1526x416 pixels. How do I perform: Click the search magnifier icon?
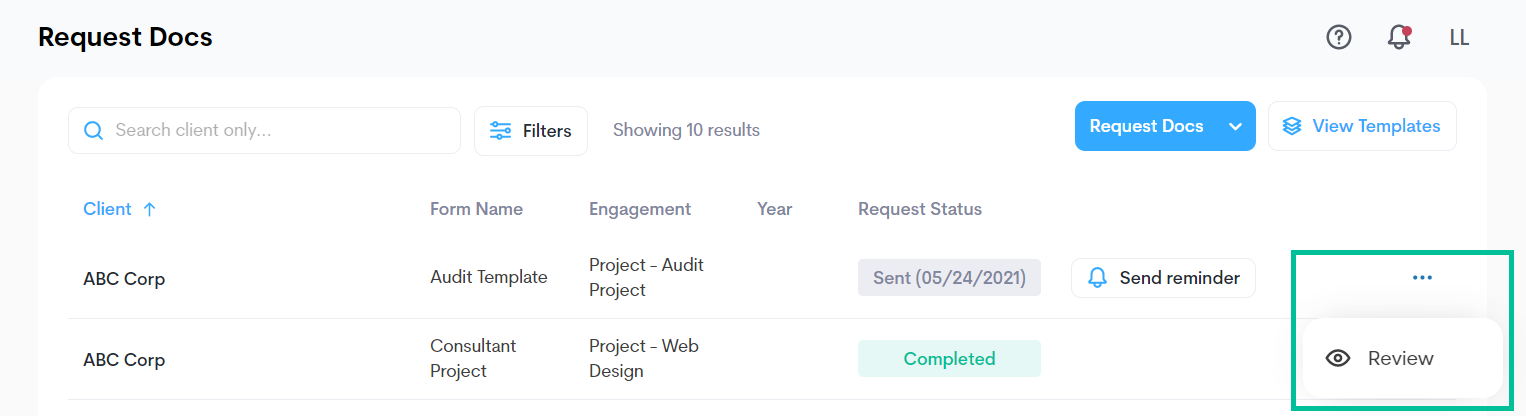point(93,131)
